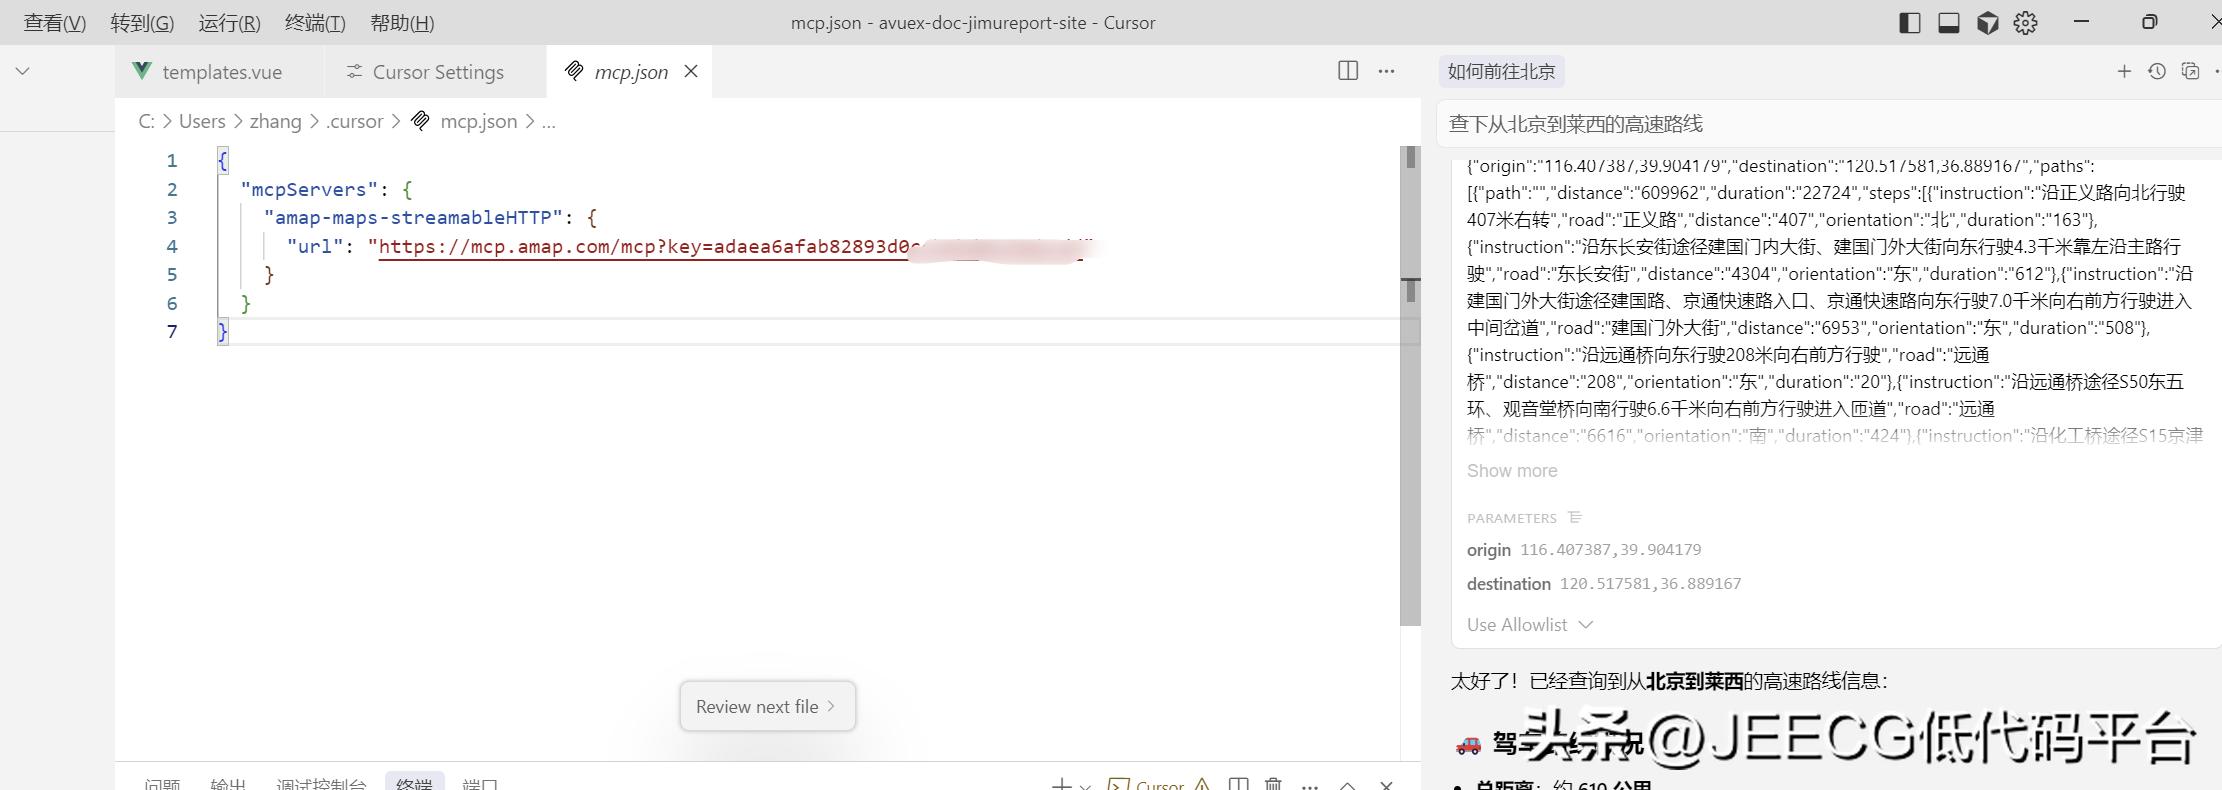Kill terminal with trash icon
Screen dimensions: 2222x790
[x=1273, y=784]
